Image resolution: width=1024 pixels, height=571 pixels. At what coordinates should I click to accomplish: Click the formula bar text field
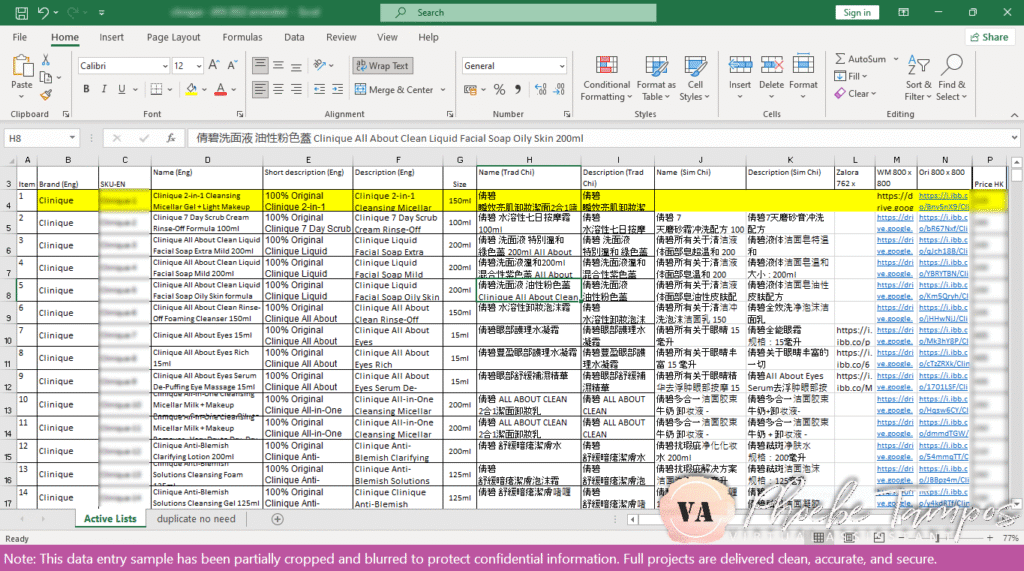coord(598,138)
